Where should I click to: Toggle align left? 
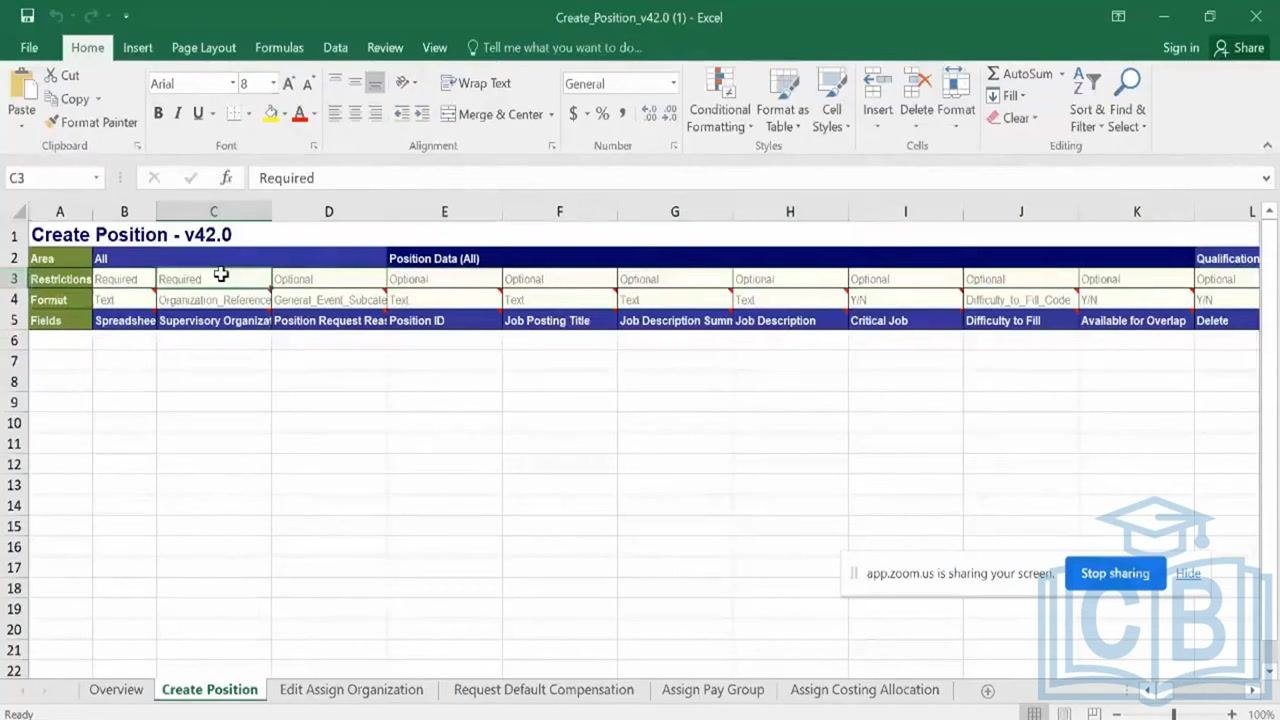pos(335,114)
